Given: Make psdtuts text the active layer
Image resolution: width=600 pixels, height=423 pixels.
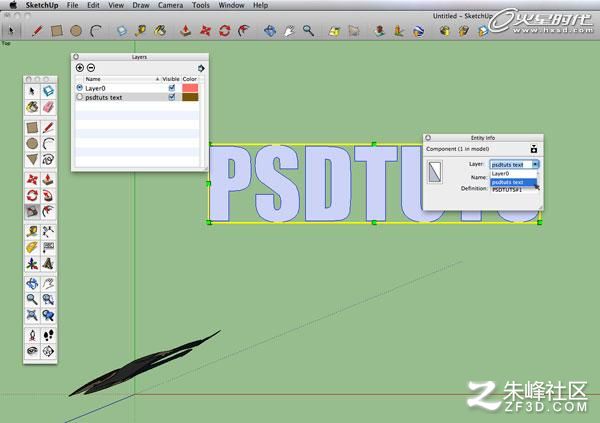Looking at the screenshot, I should point(80,97).
